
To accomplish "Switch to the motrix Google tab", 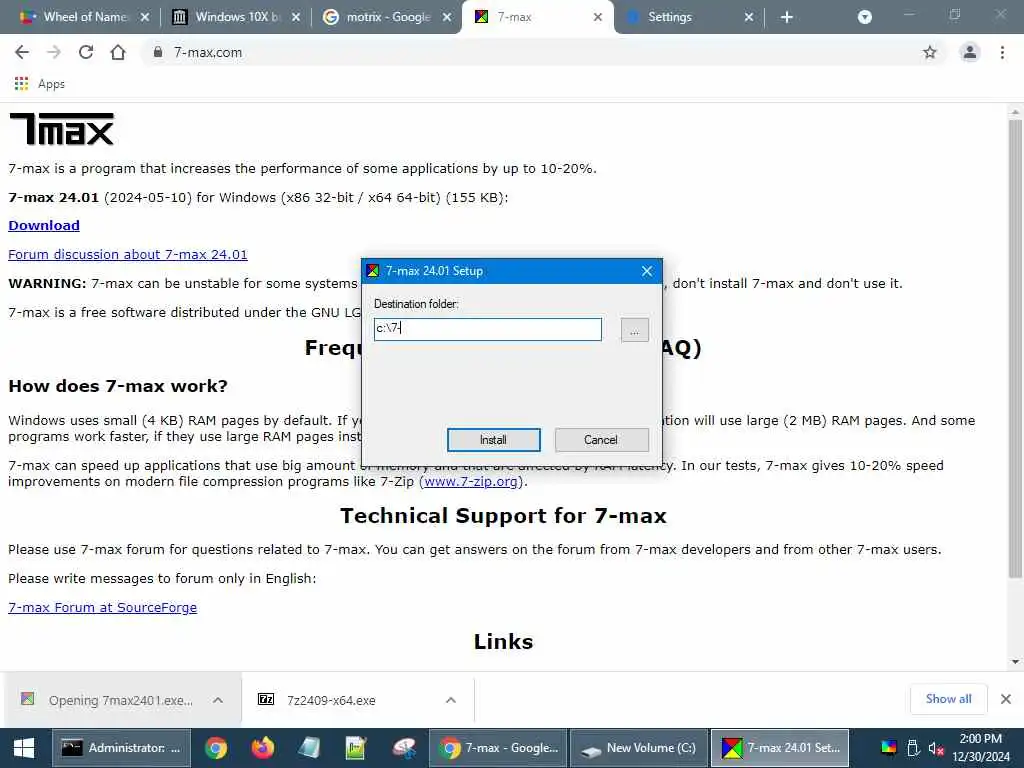I will (388, 17).
